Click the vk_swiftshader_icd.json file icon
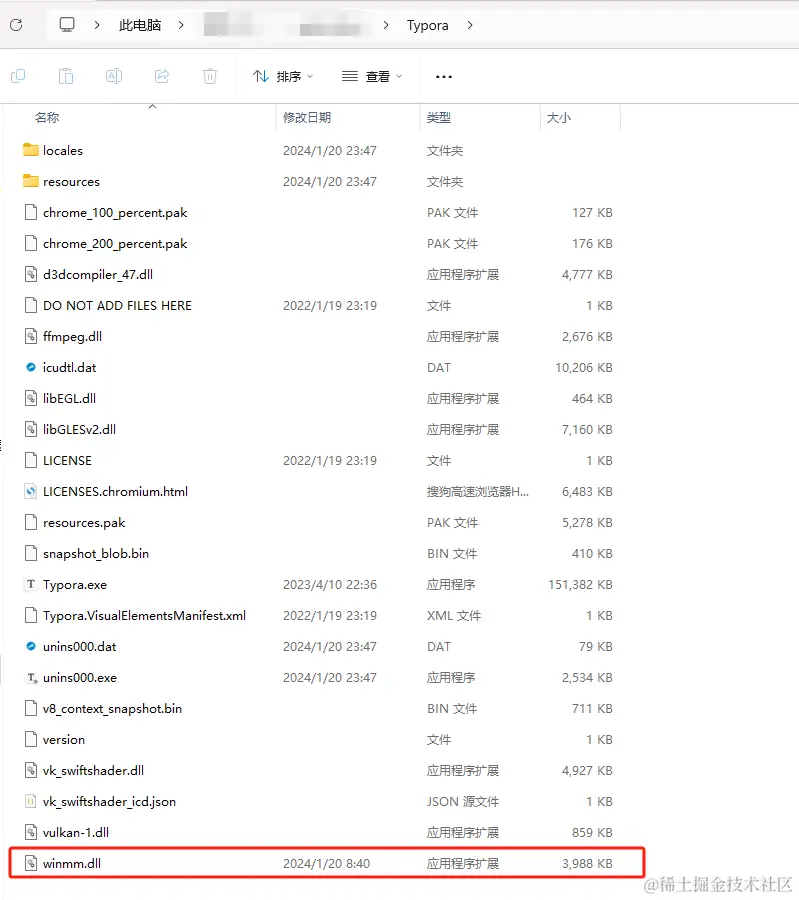The width and height of the screenshot is (799, 900). click(31, 801)
